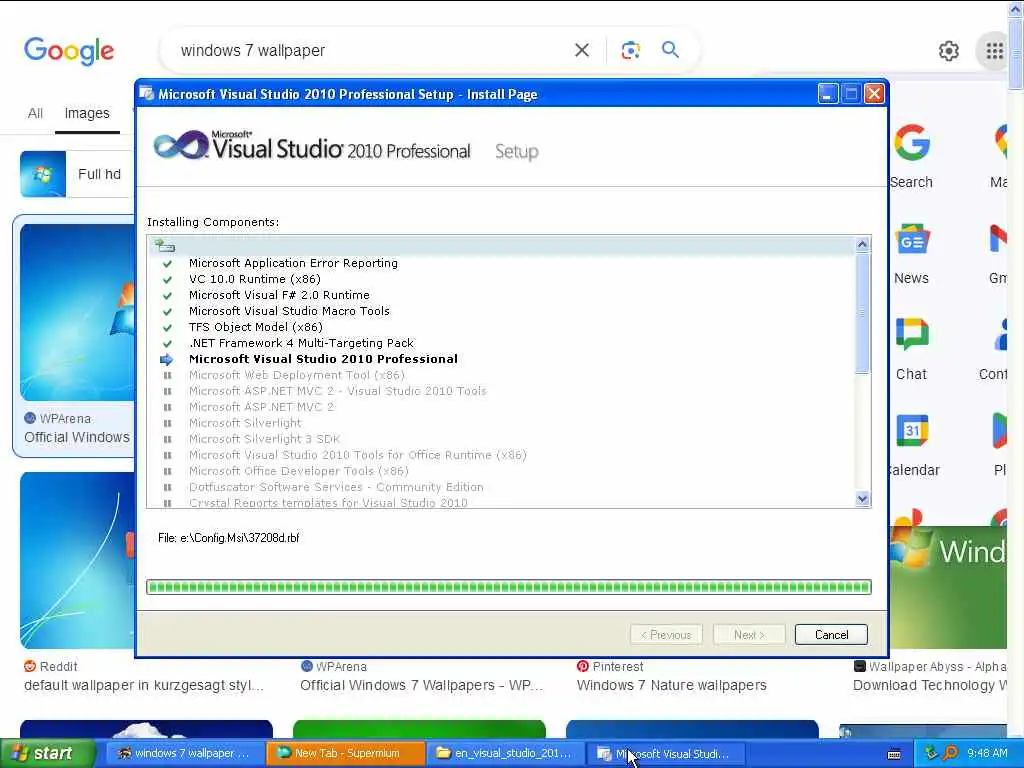Screen dimensions: 1024x768
Task: Click setup icon in installer title bar
Action: (x=147, y=94)
